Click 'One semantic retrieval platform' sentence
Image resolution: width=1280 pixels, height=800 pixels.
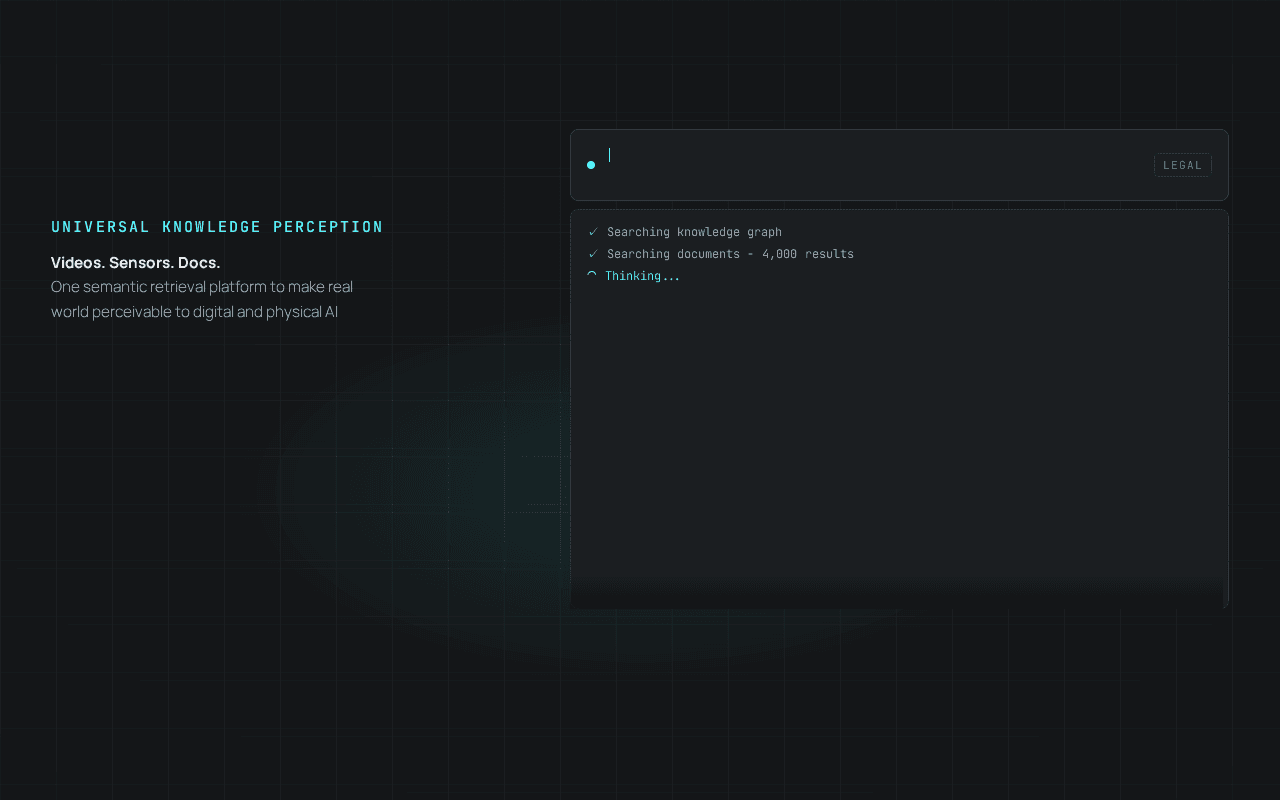(202, 287)
